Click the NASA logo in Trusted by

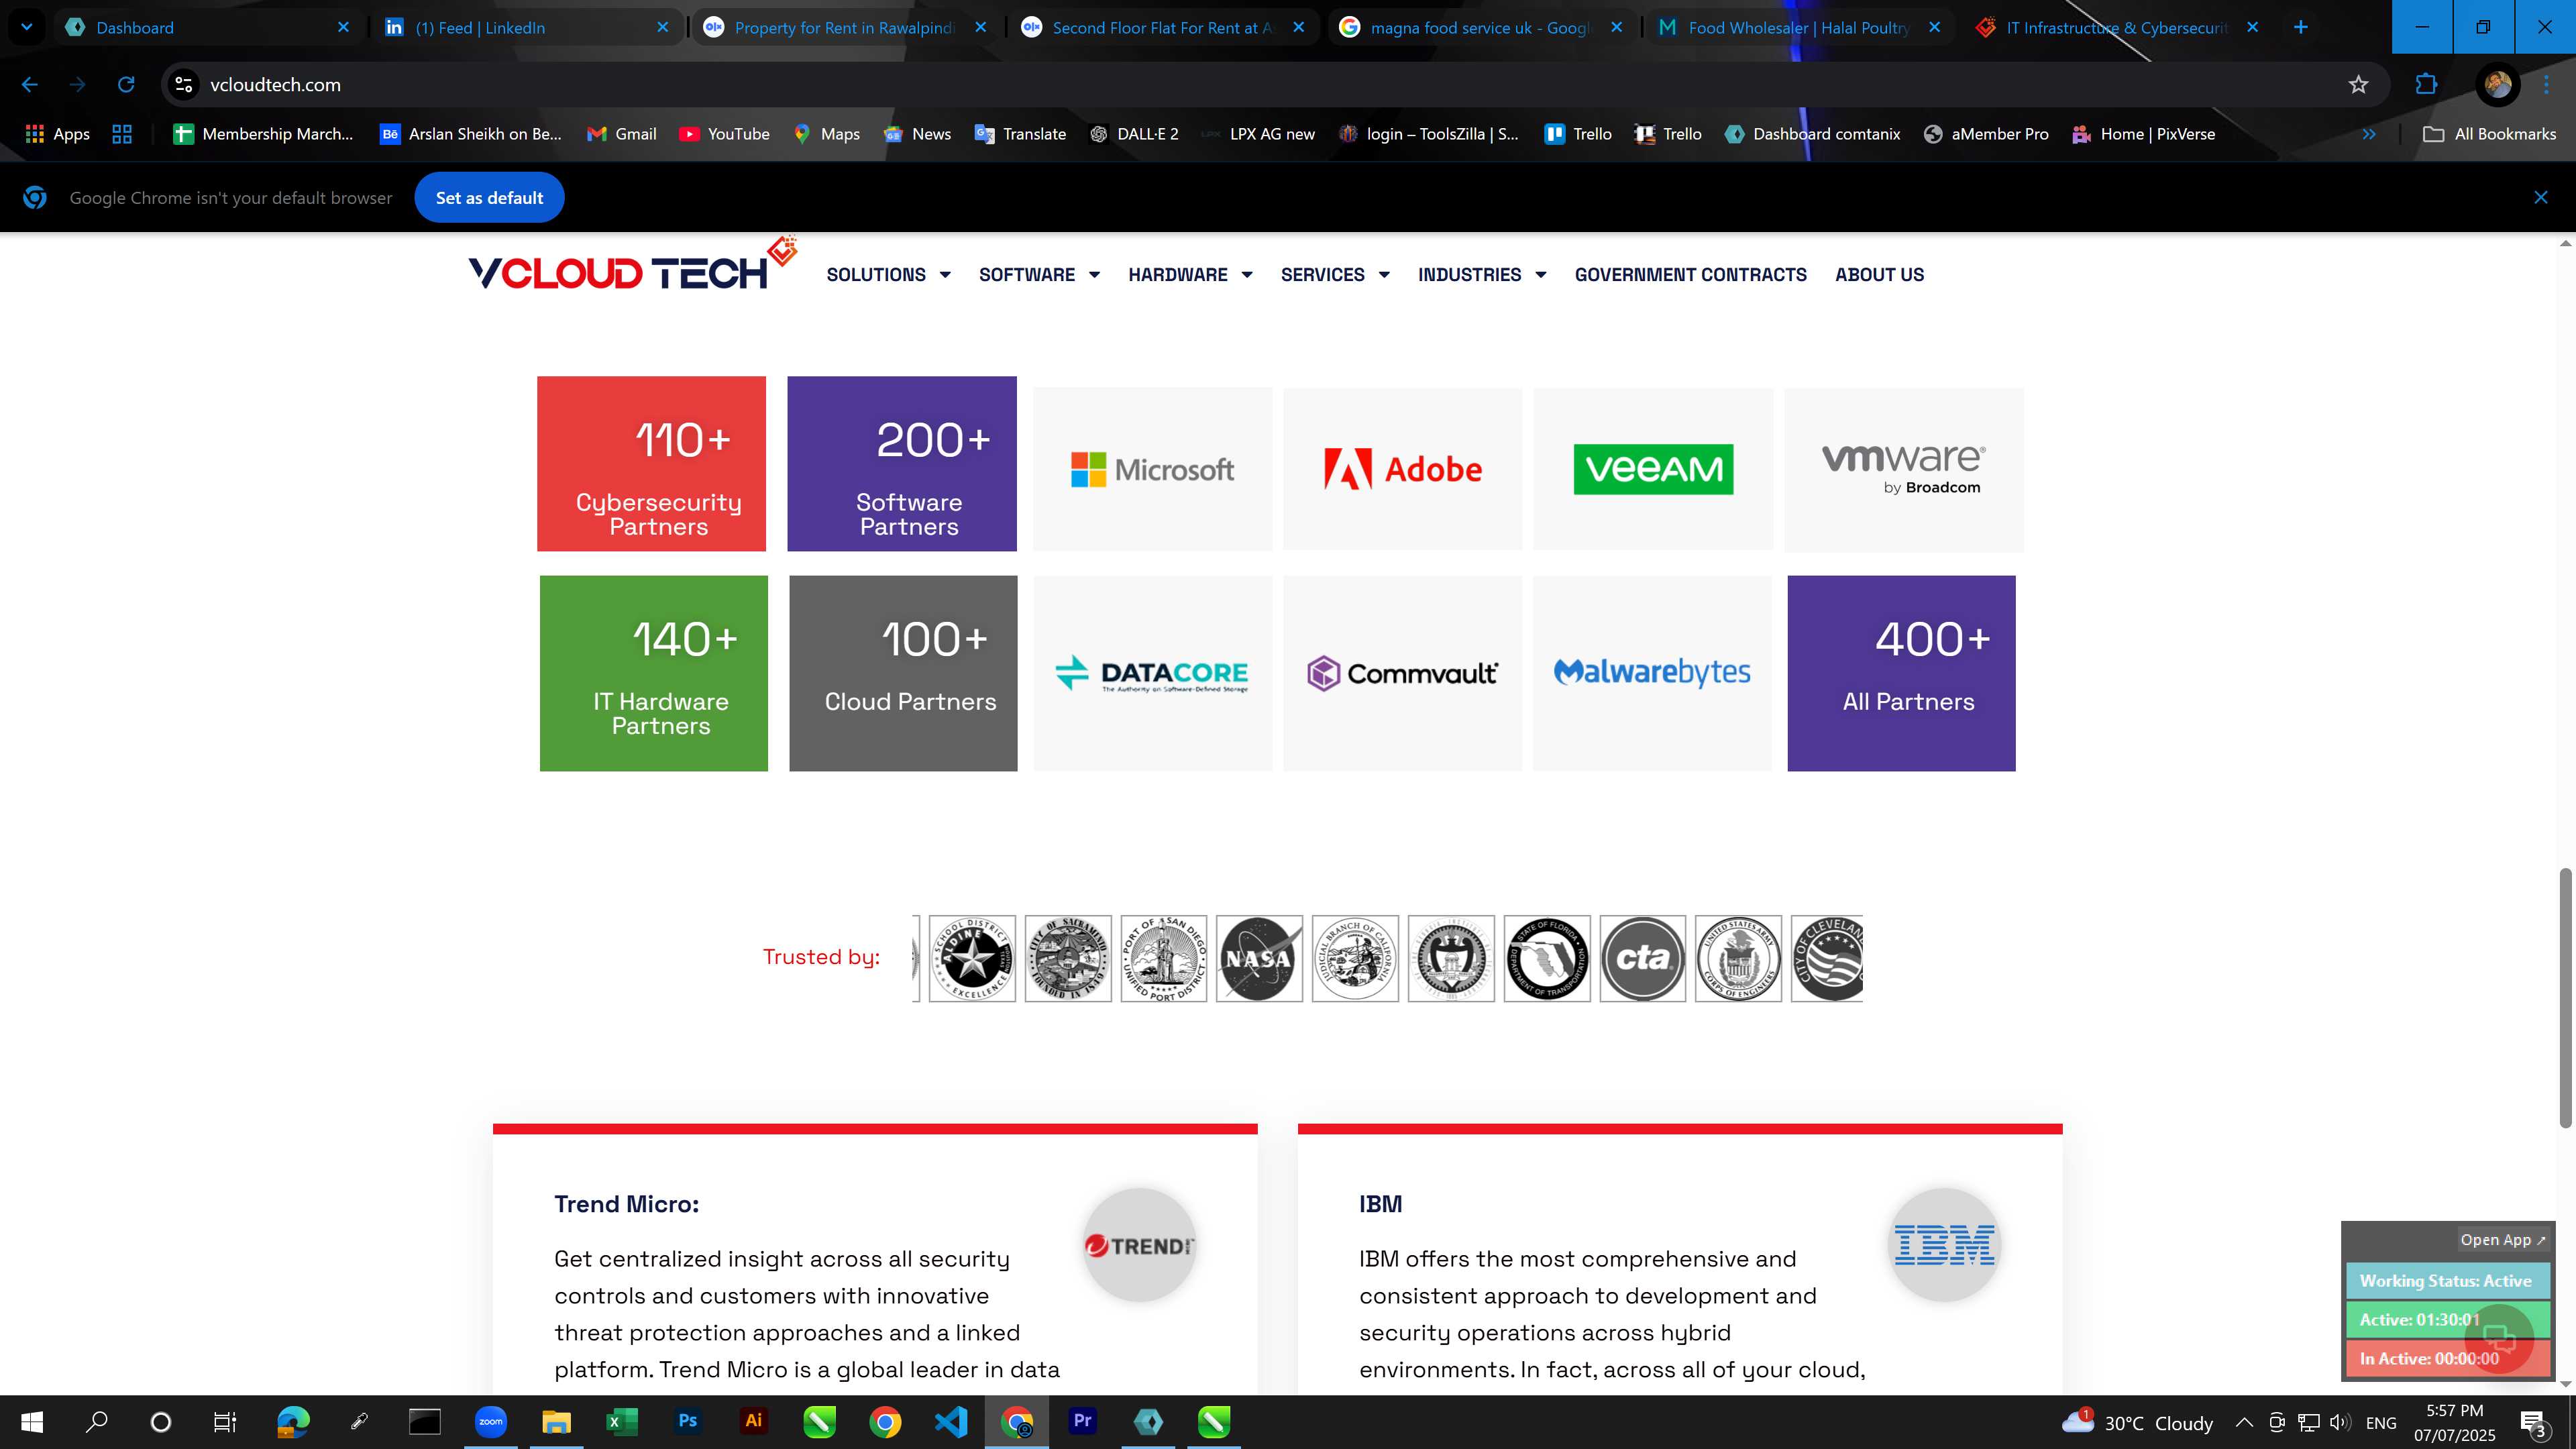[x=1259, y=958]
